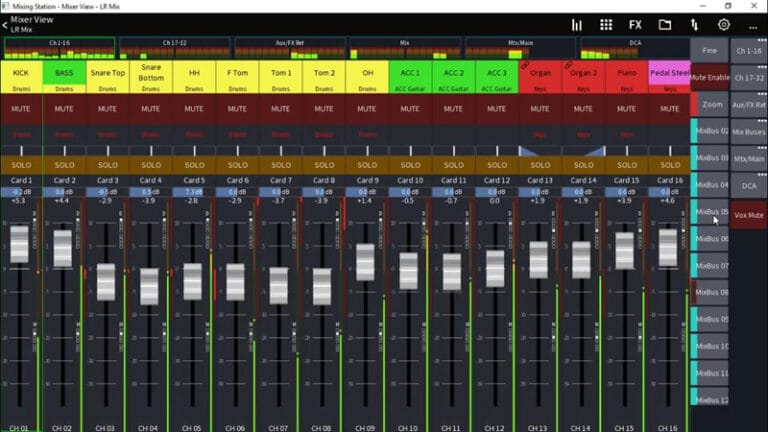Select the Mtx/Main meter bank tab

pos(520,48)
